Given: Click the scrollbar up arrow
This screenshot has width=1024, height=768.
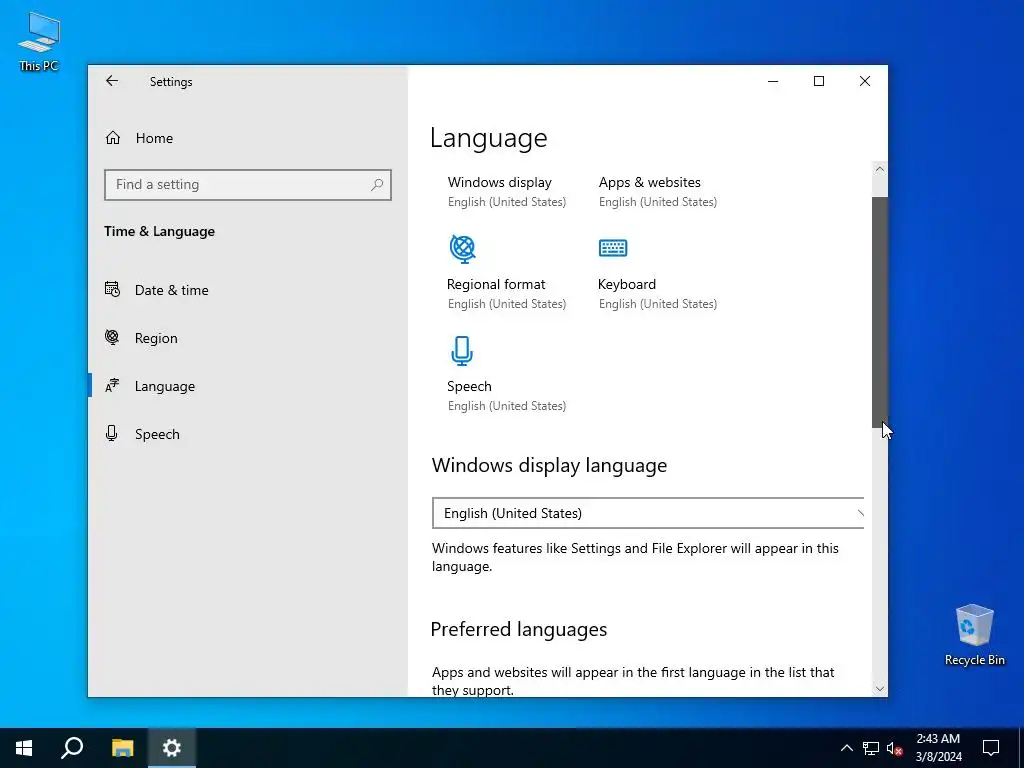Looking at the screenshot, I should coord(880,169).
